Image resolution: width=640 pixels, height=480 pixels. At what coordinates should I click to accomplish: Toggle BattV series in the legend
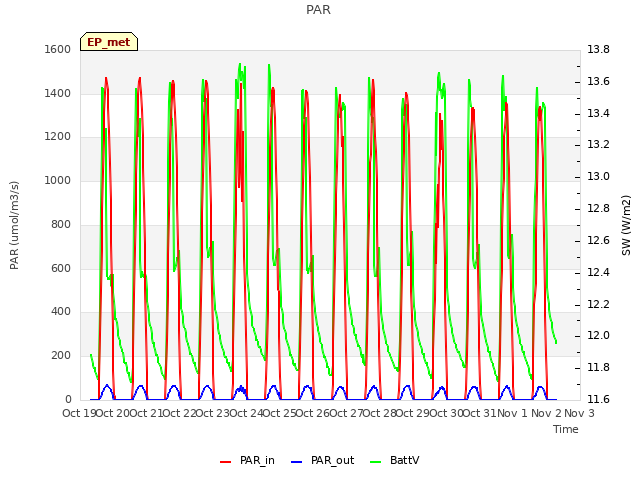click(x=394, y=460)
